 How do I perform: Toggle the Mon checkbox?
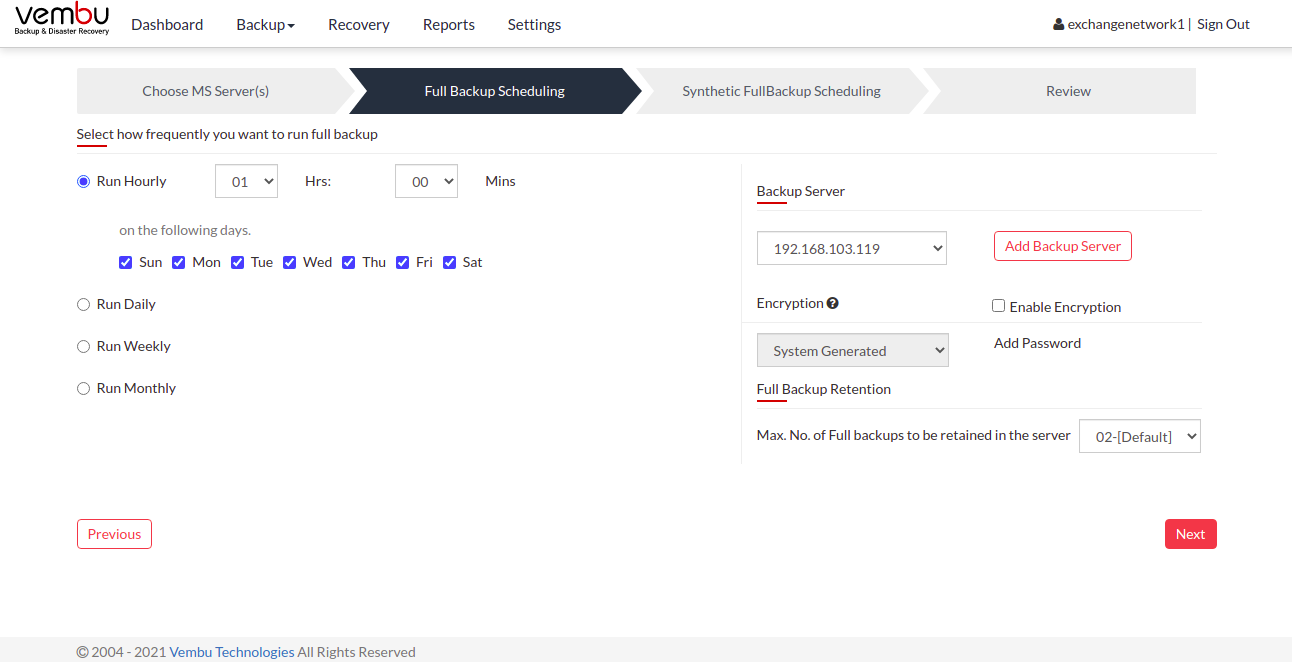(178, 262)
